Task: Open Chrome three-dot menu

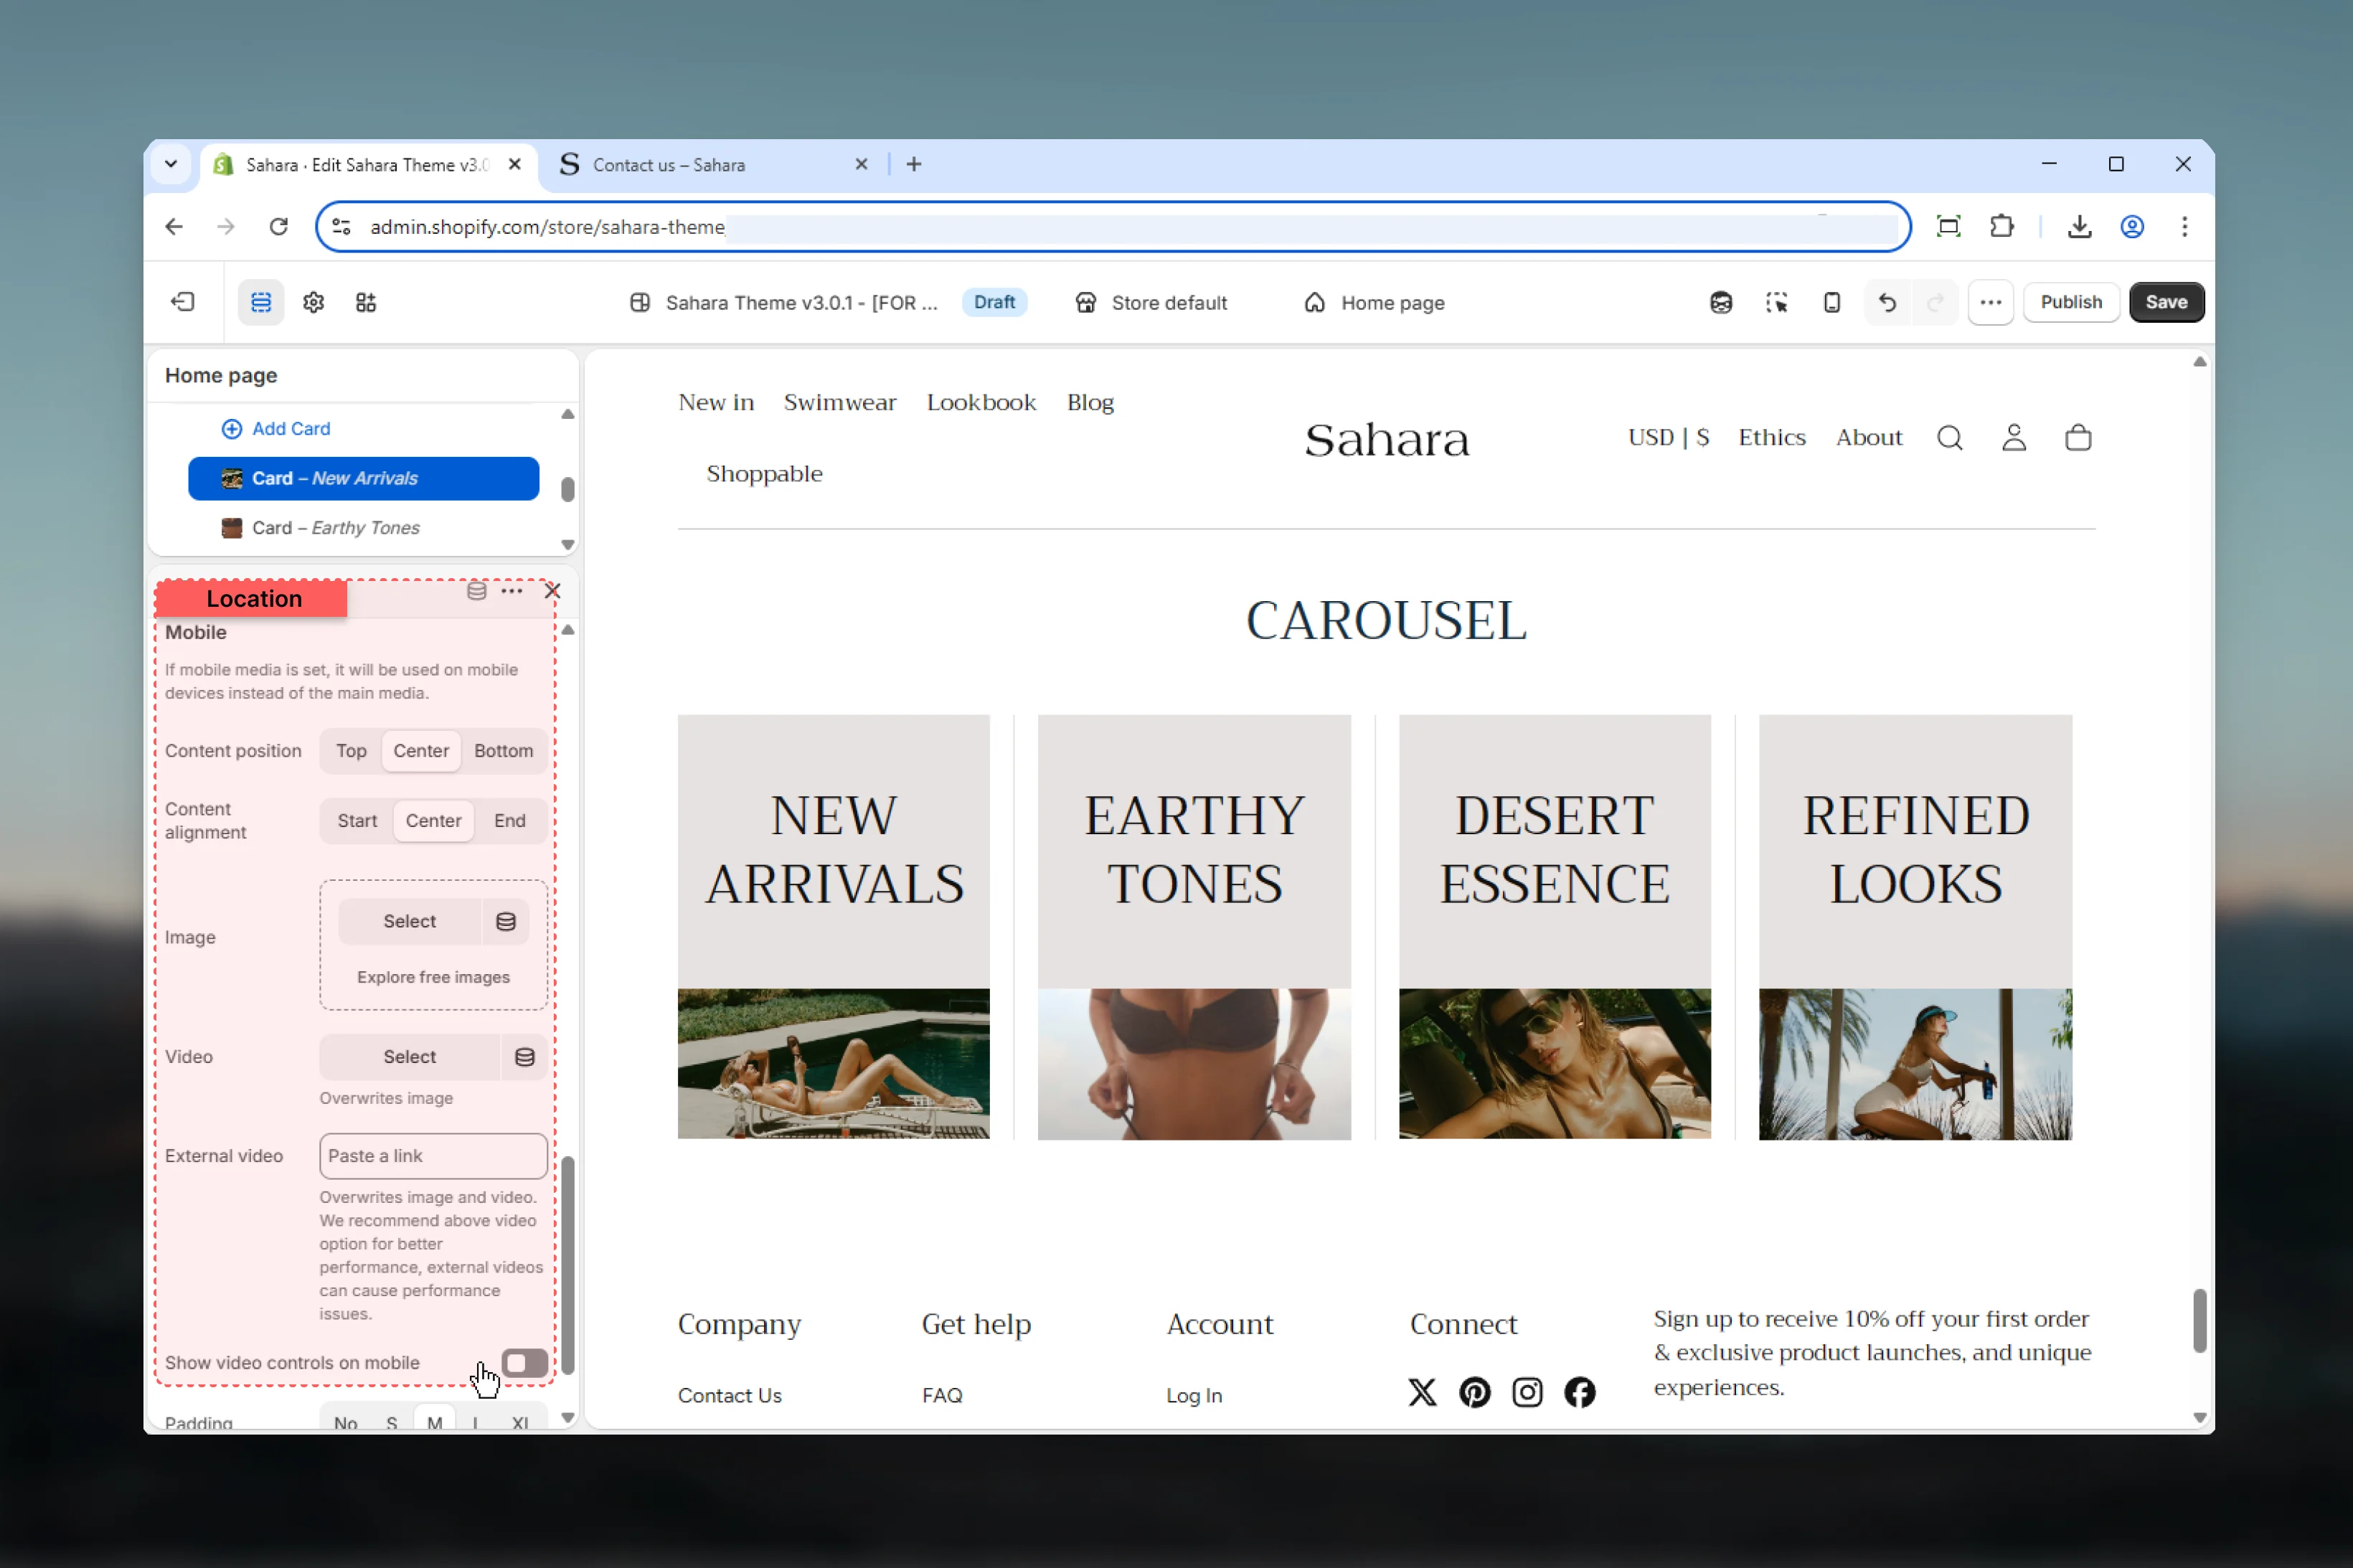Action: click(x=2184, y=226)
